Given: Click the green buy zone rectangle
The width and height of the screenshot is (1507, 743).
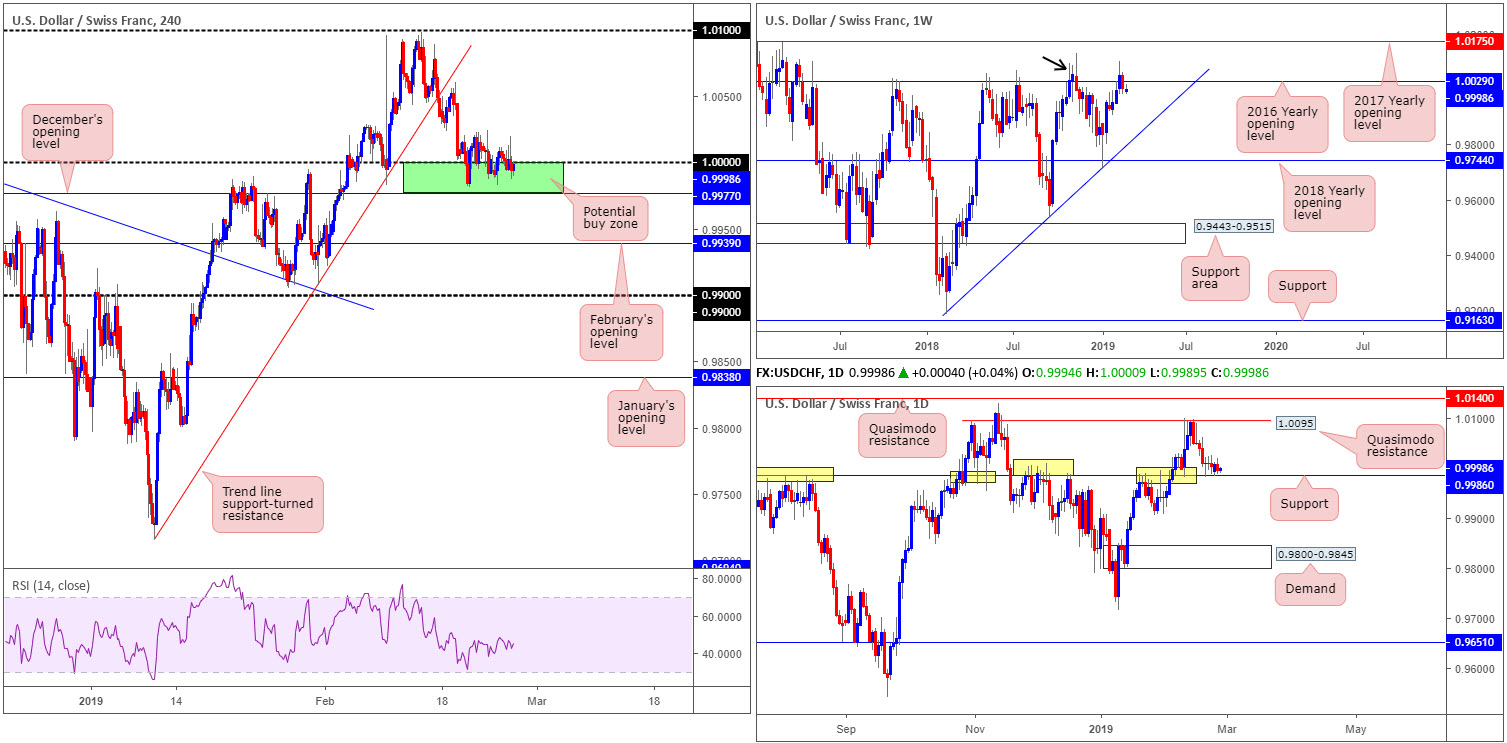Looking at the screenshot, I should coord(483,177).
